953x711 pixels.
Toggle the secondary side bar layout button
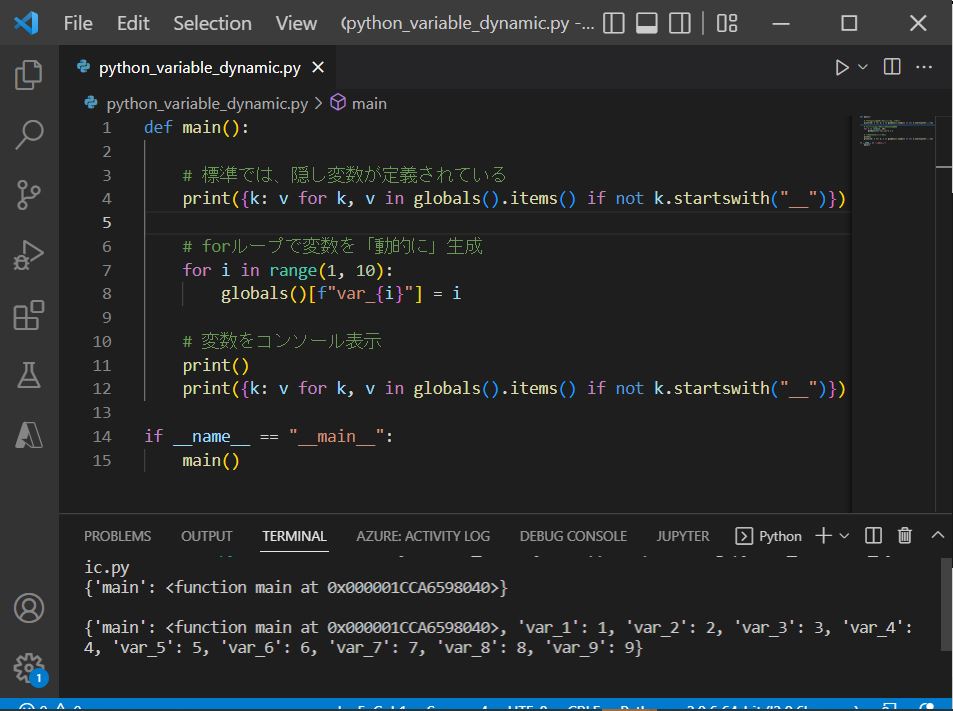coord(679,23)
